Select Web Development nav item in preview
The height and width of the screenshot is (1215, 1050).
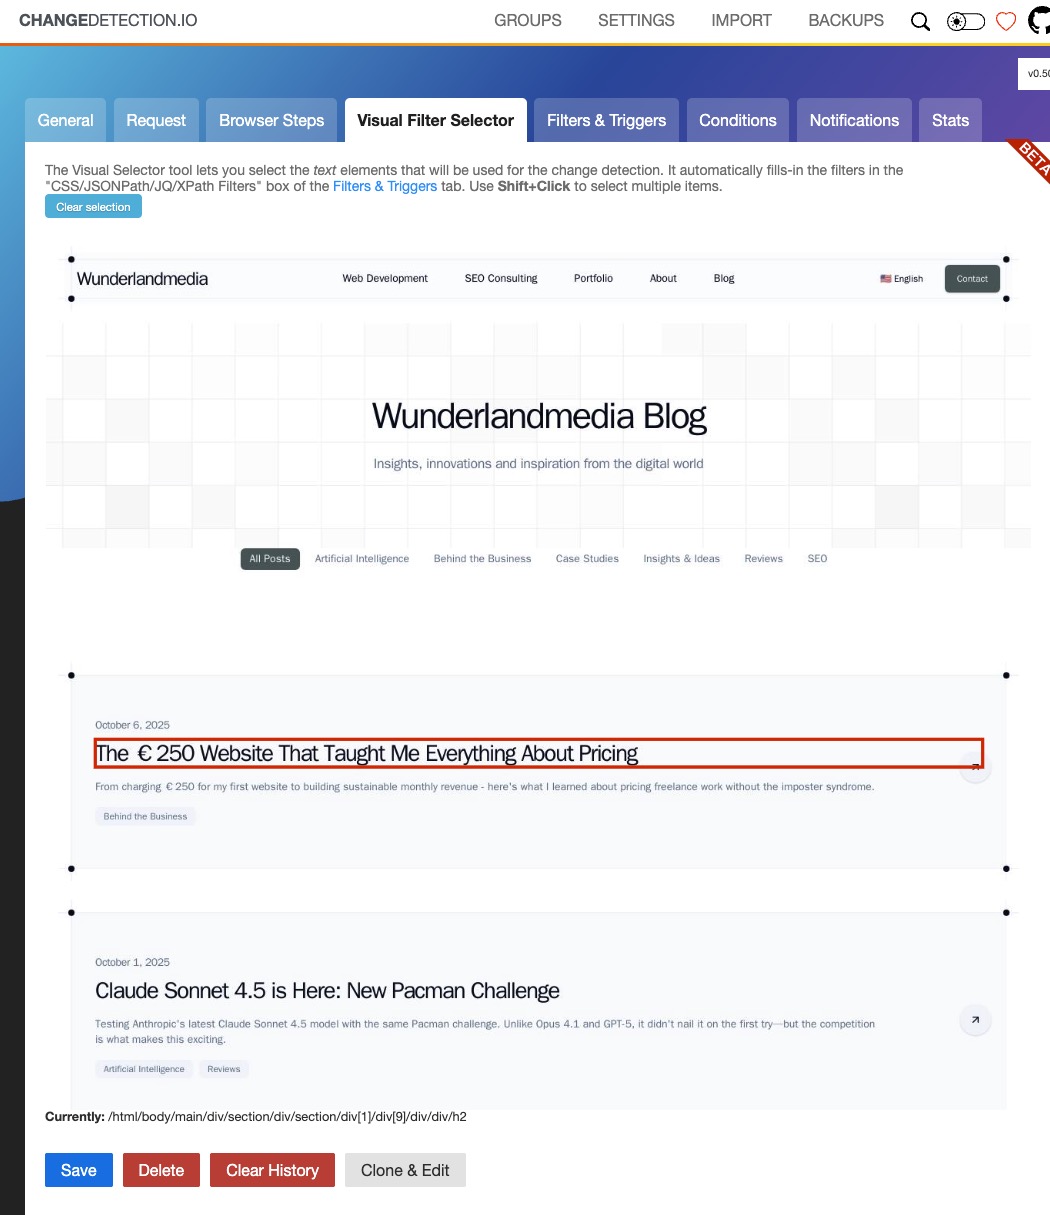(385, 279)
